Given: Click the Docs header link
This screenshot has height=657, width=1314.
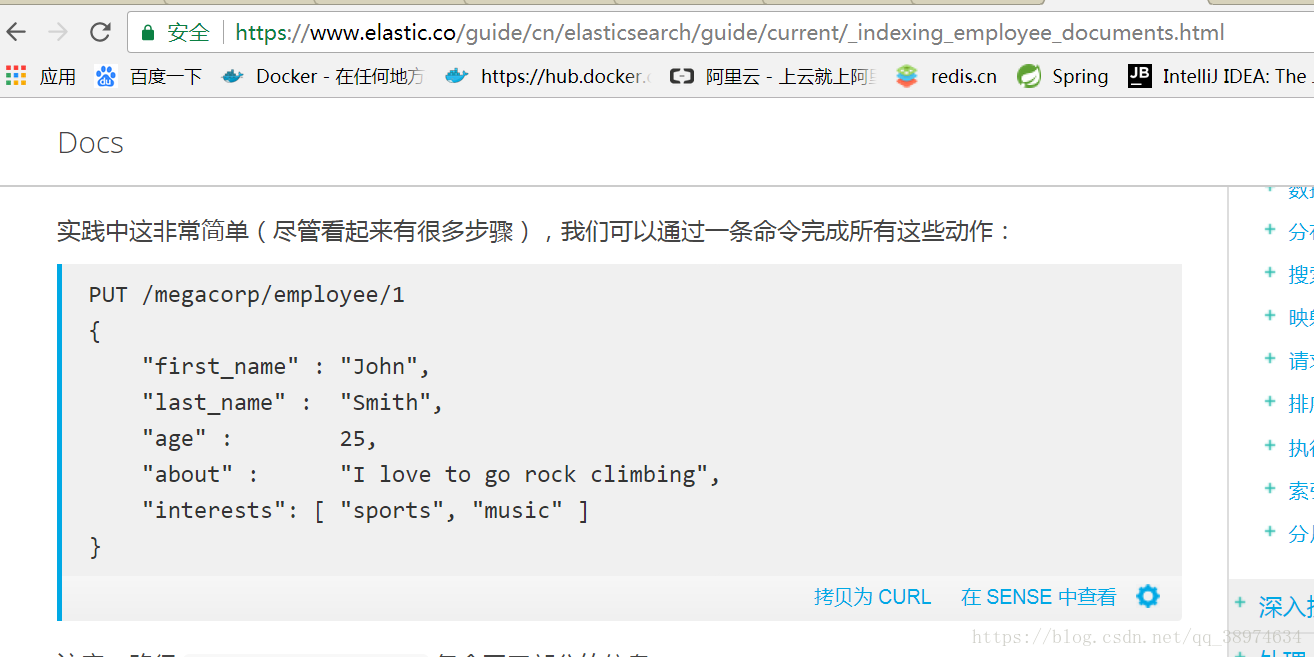Looking at the screenshot, I should 91,143.
